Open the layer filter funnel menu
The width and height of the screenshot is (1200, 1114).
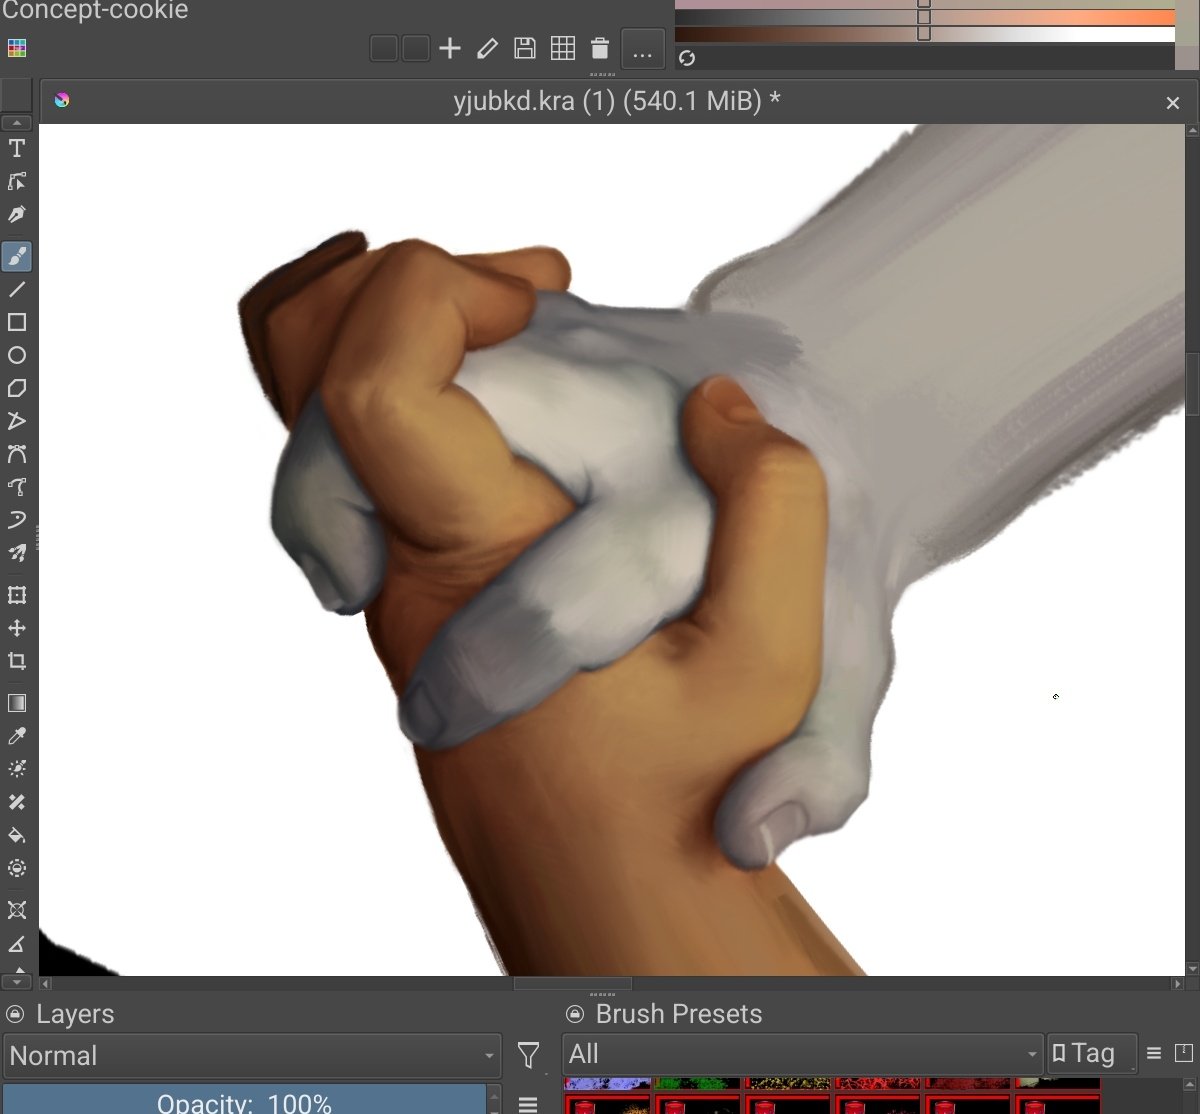coord(529,1056)
